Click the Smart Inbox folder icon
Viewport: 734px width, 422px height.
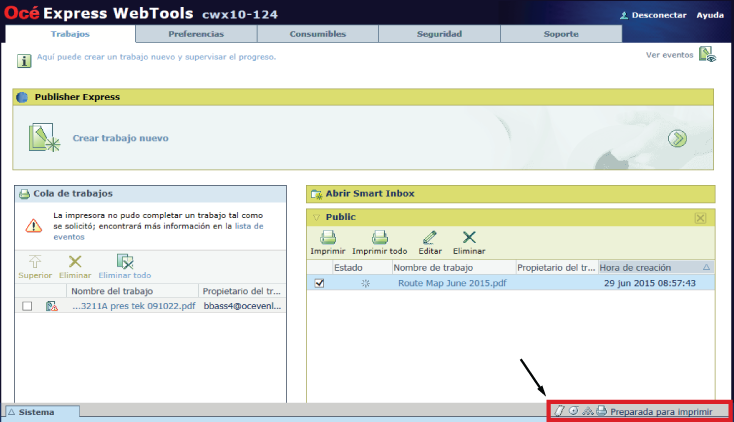[x=316, y=193]
